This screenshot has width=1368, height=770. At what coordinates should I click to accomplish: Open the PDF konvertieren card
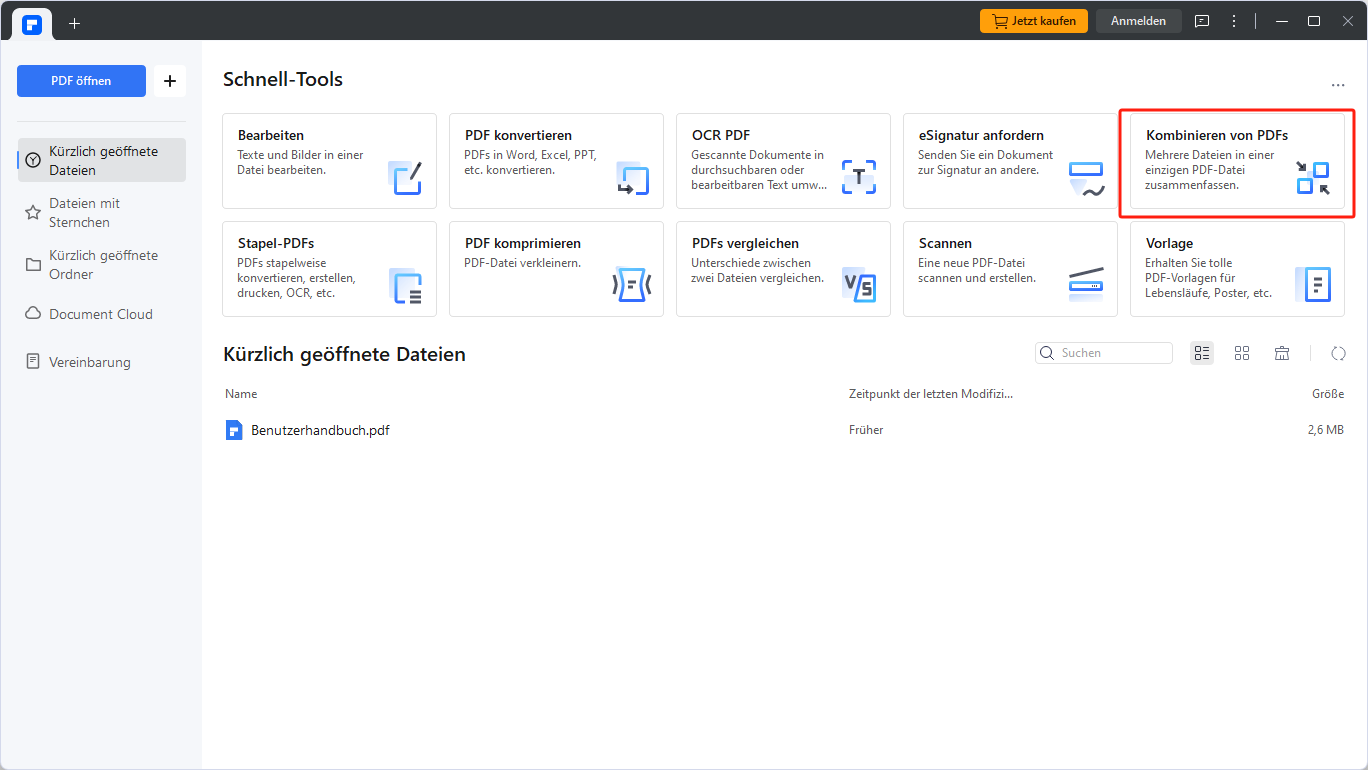[x=556, y=161]
